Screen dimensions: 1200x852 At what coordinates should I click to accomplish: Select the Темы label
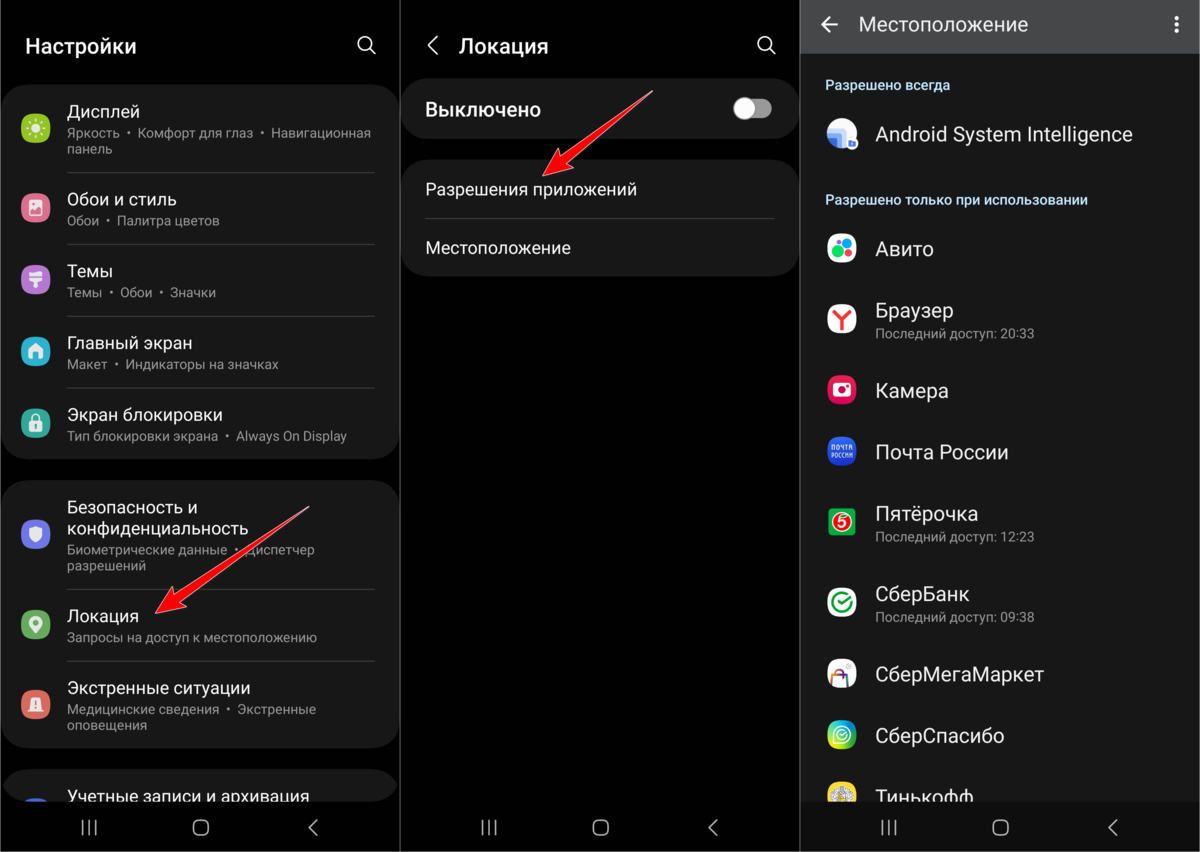(x=90, y=271)
